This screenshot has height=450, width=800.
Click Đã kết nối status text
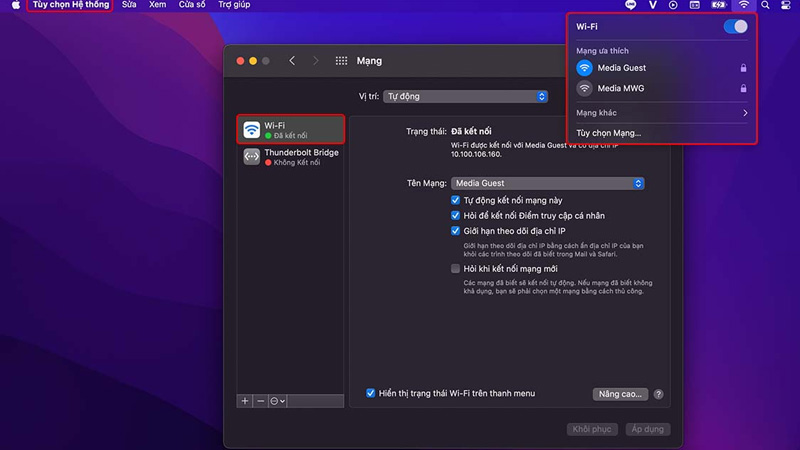pyautogui.click(x=471, y=131)
